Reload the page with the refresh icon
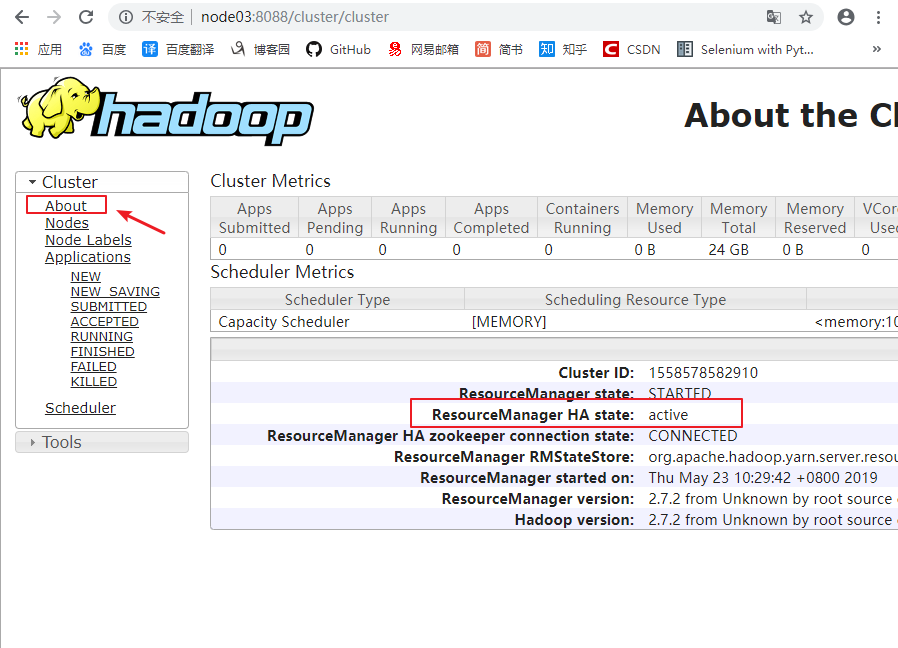 (86, 17)
